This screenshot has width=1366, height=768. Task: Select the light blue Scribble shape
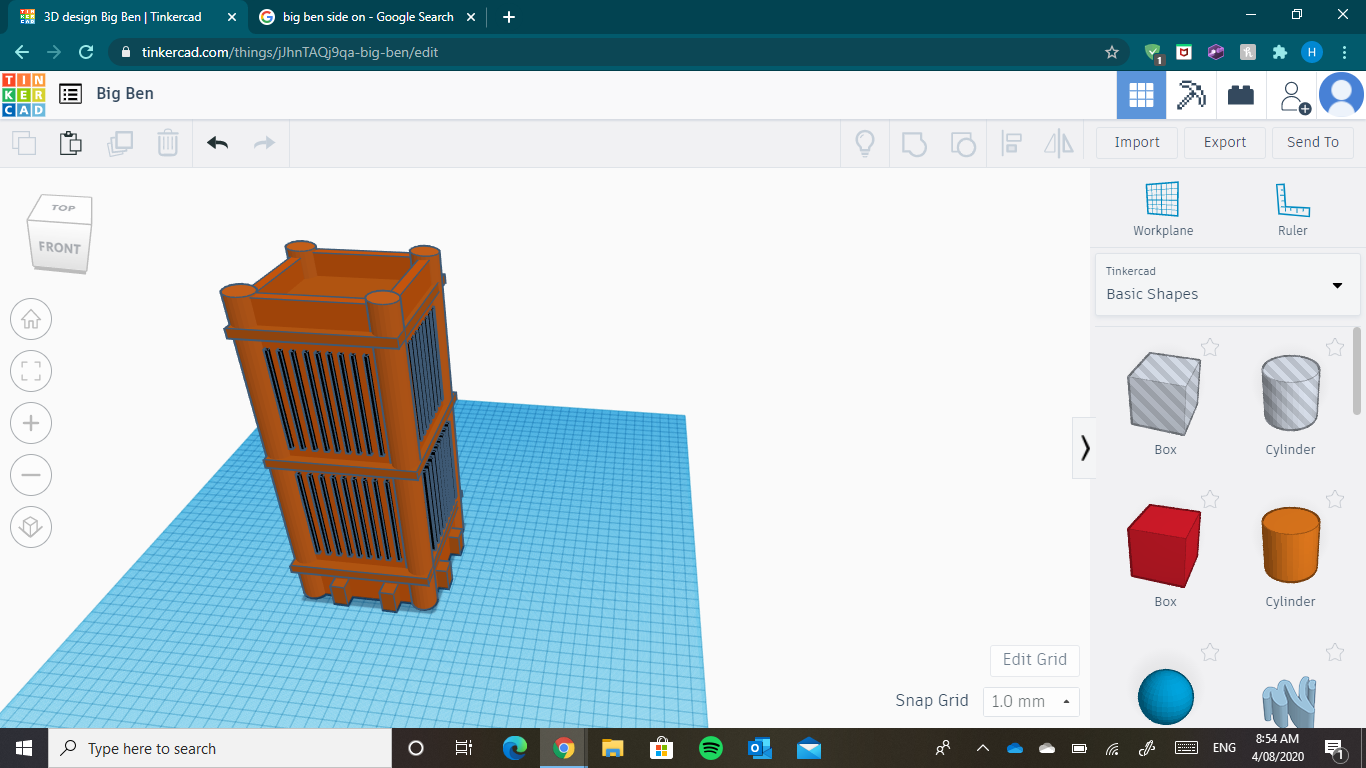tap(1290, 702)
